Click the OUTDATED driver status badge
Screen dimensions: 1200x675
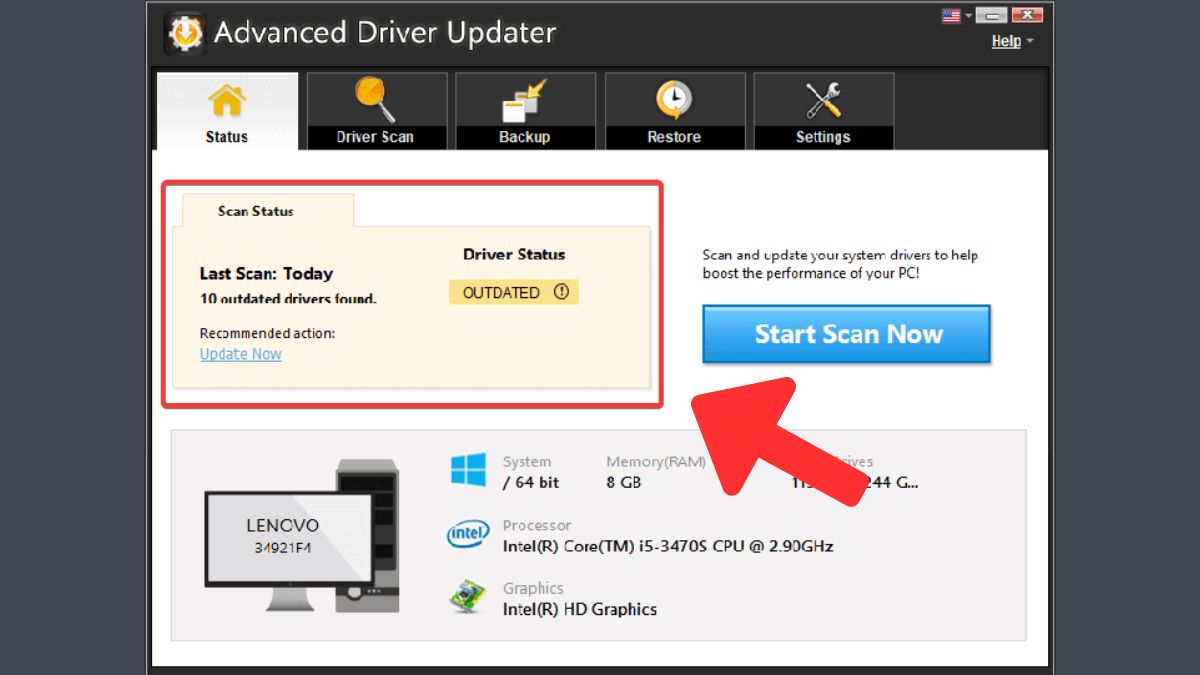tap(514, 292)
